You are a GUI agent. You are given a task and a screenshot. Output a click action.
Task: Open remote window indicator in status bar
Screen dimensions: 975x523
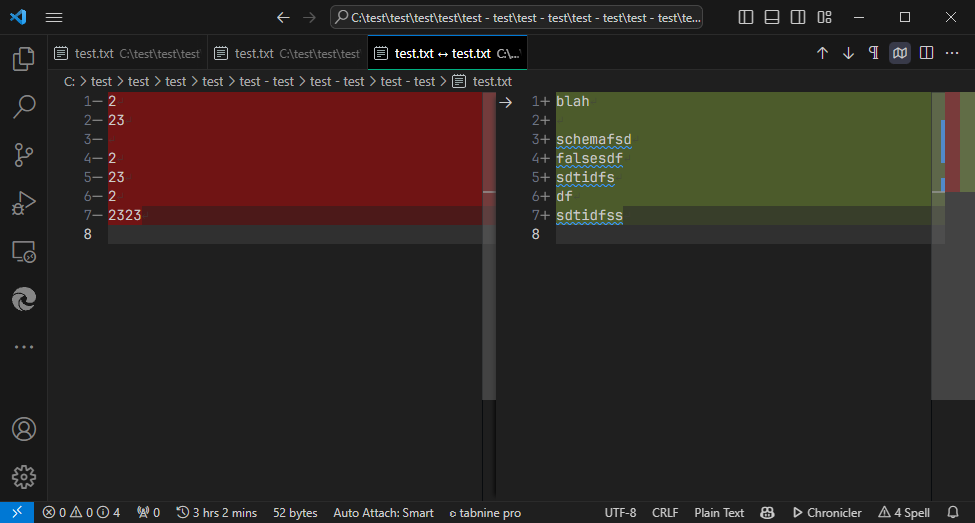17,512
